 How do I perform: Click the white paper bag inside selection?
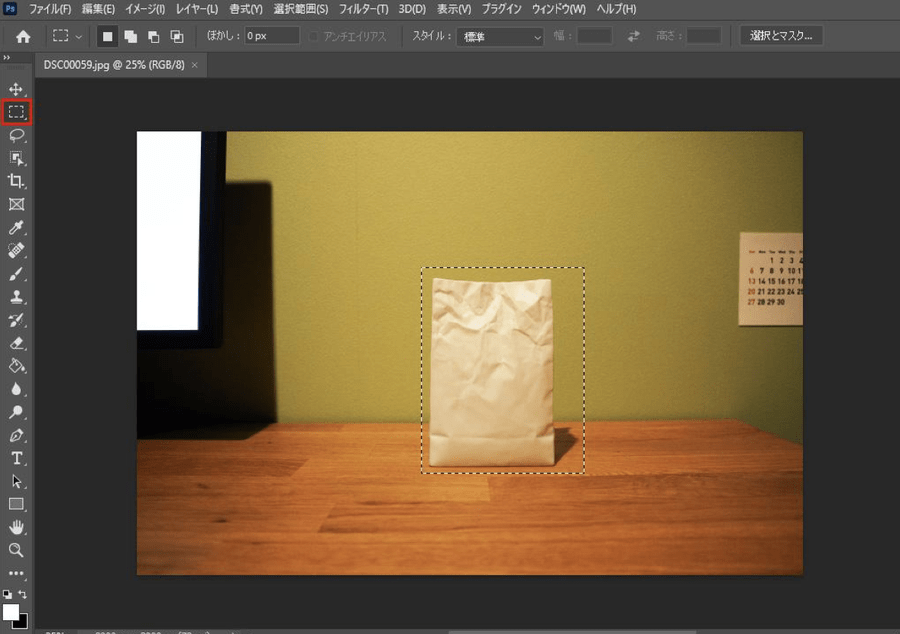point(492,372)
